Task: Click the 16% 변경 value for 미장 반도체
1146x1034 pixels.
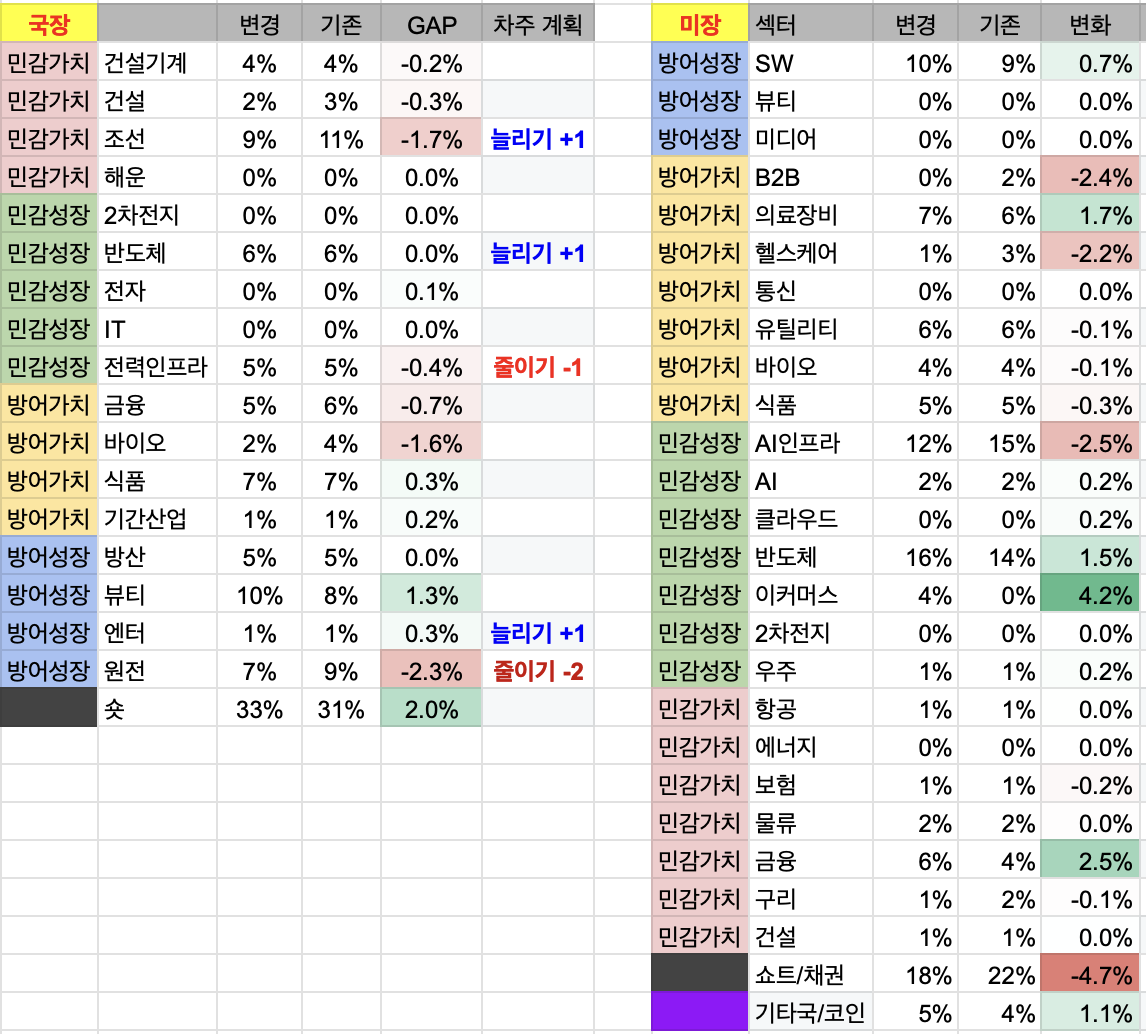Action: point(914,556)
